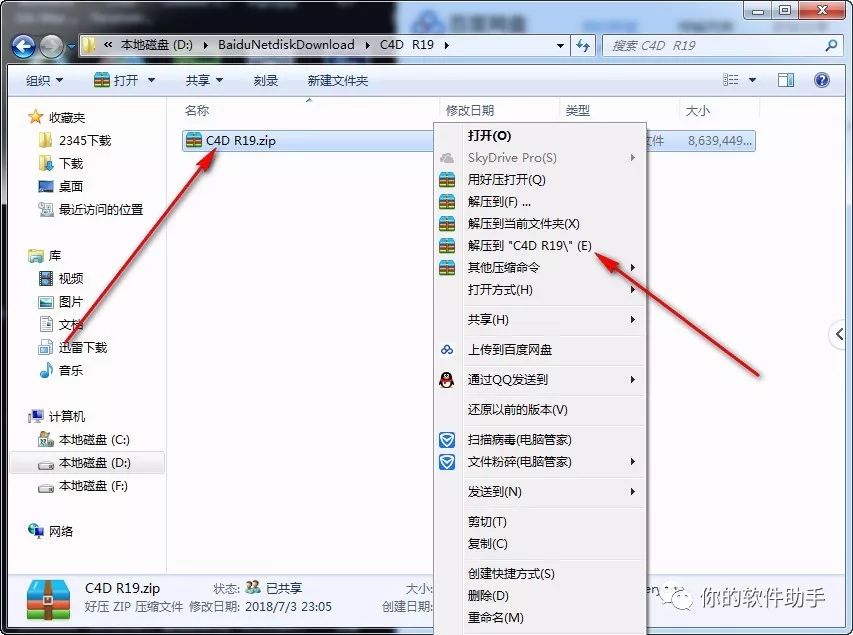This screenshot has height=635, width=853.
Task: Open 图片 library
Action: 61,301
